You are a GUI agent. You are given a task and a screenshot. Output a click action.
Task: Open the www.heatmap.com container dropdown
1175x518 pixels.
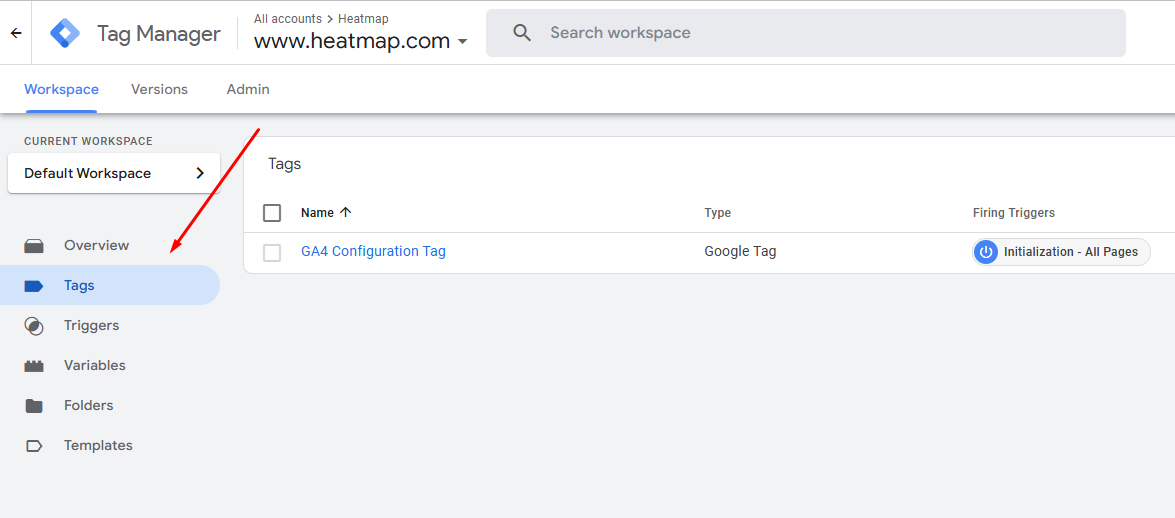[x=360, y=40]
